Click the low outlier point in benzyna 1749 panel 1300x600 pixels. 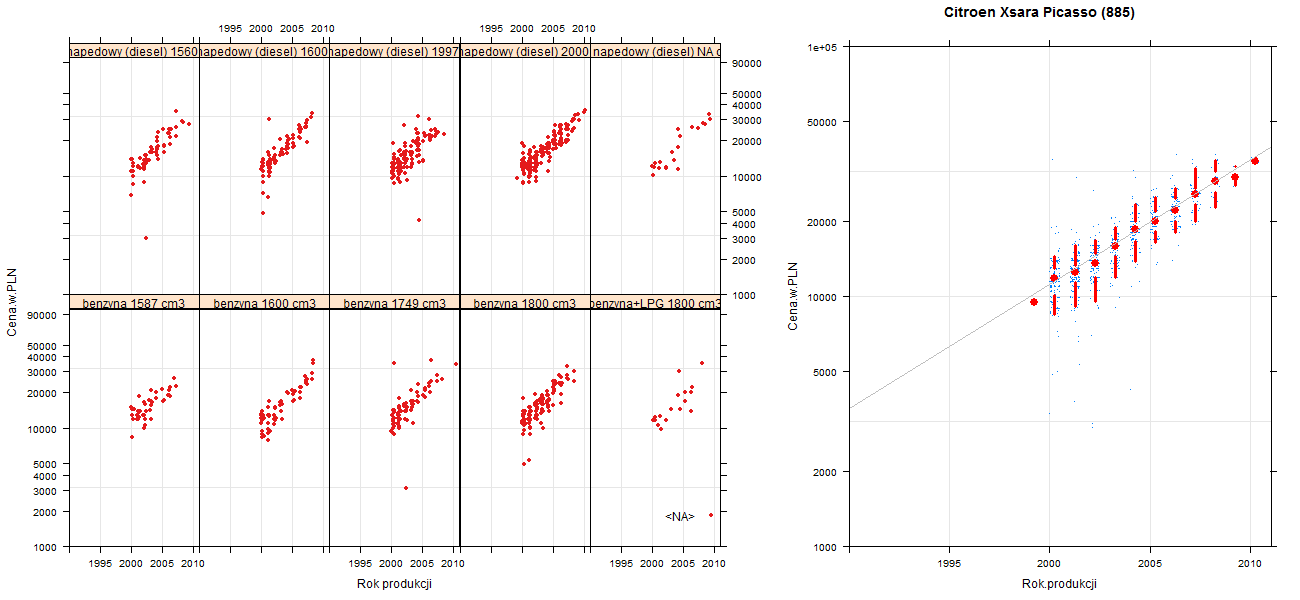tap(405, 488)
